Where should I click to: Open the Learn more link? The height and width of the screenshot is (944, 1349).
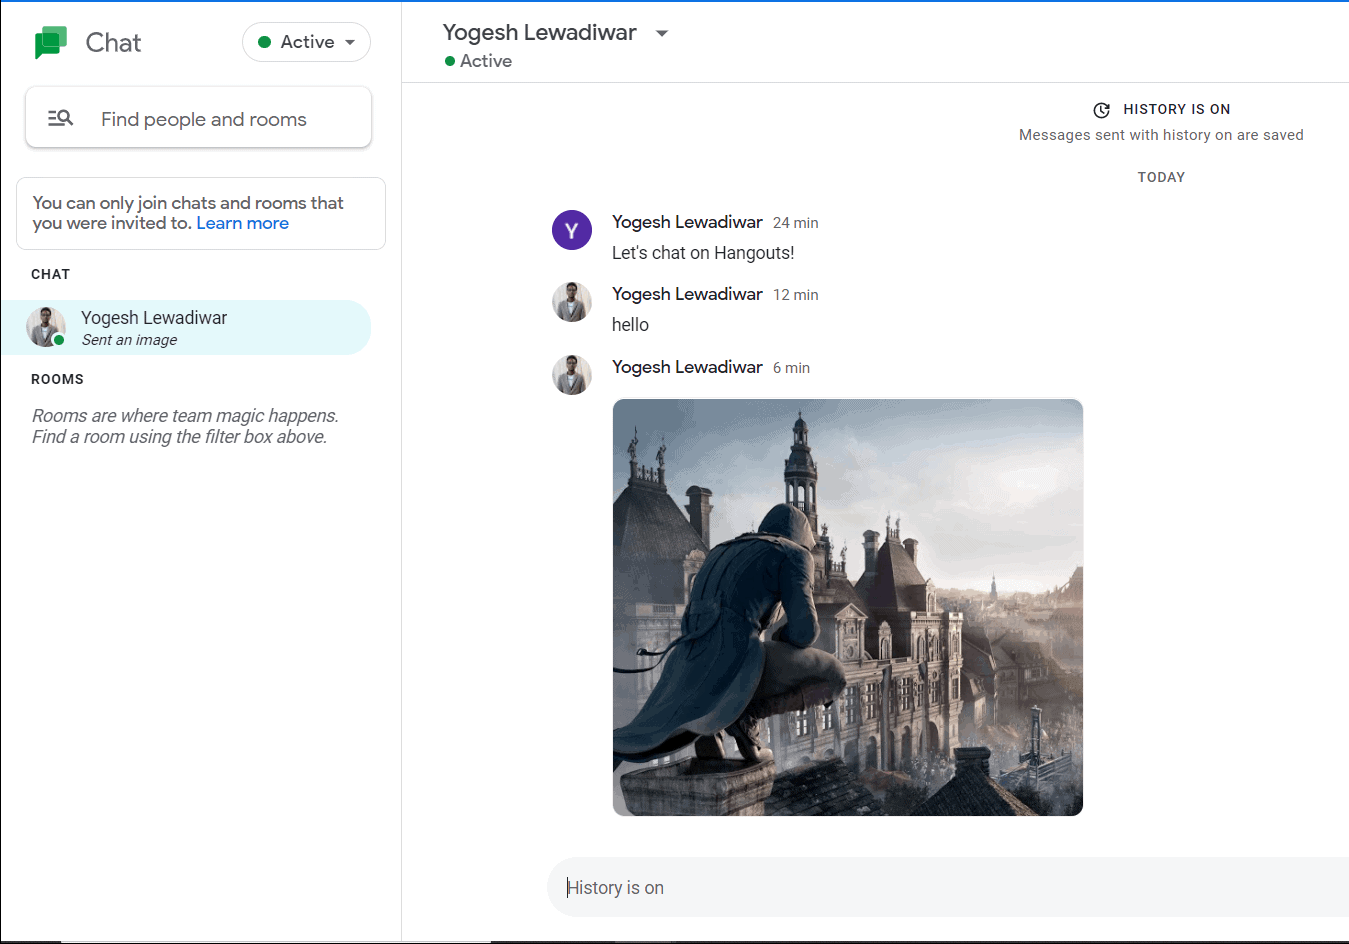tap(242, 223)
